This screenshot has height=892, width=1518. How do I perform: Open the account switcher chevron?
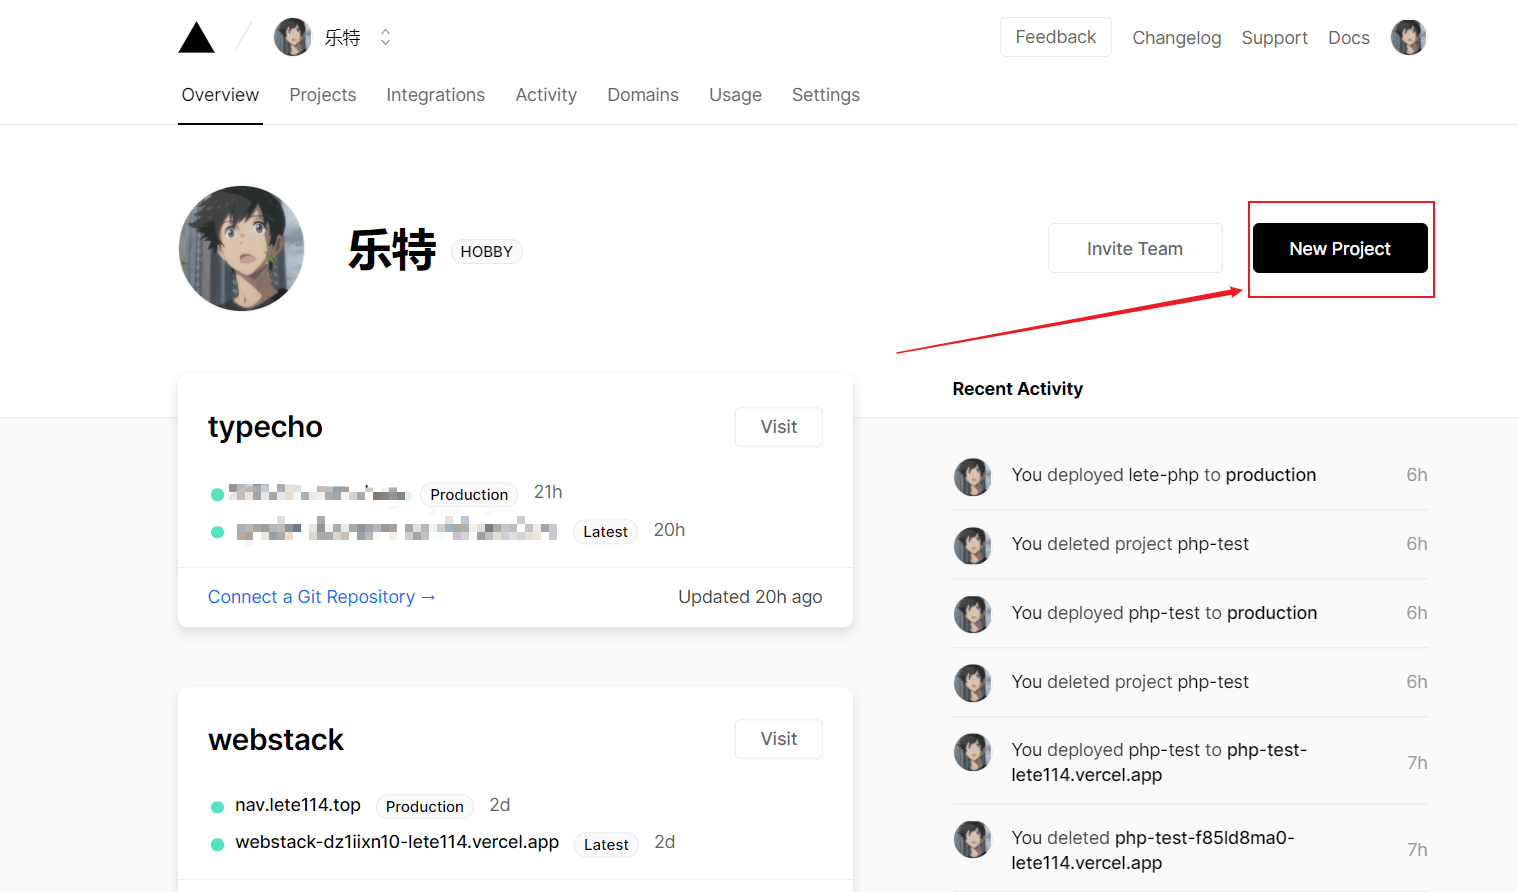[x=385, y=38]
